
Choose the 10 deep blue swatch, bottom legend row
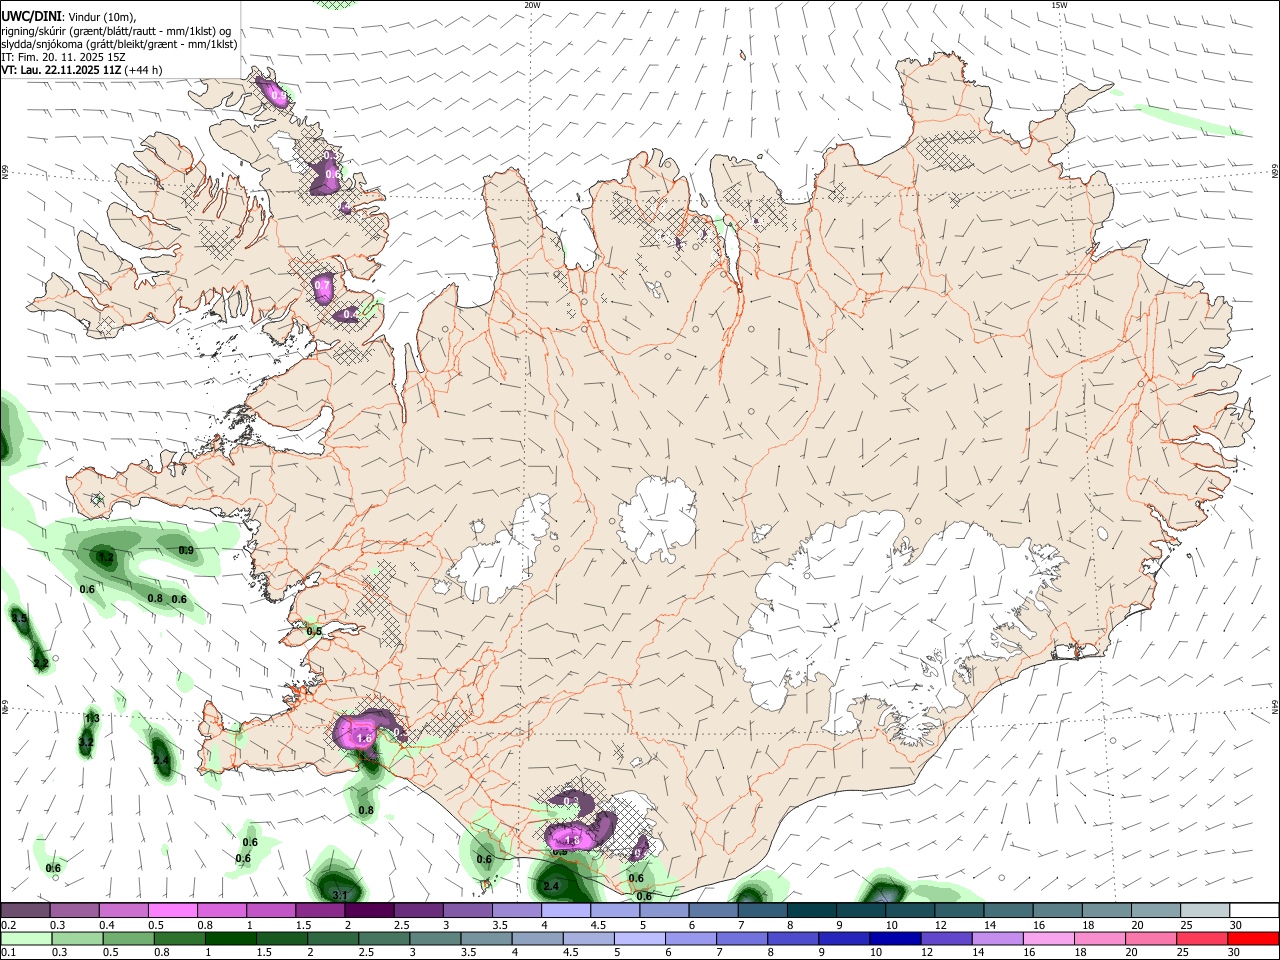pyautogui.click(x=894, y=939)
